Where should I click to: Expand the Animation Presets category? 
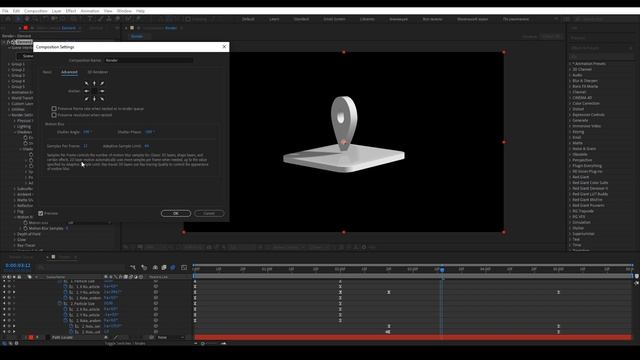pyautogui.click(x=570, y=64)
